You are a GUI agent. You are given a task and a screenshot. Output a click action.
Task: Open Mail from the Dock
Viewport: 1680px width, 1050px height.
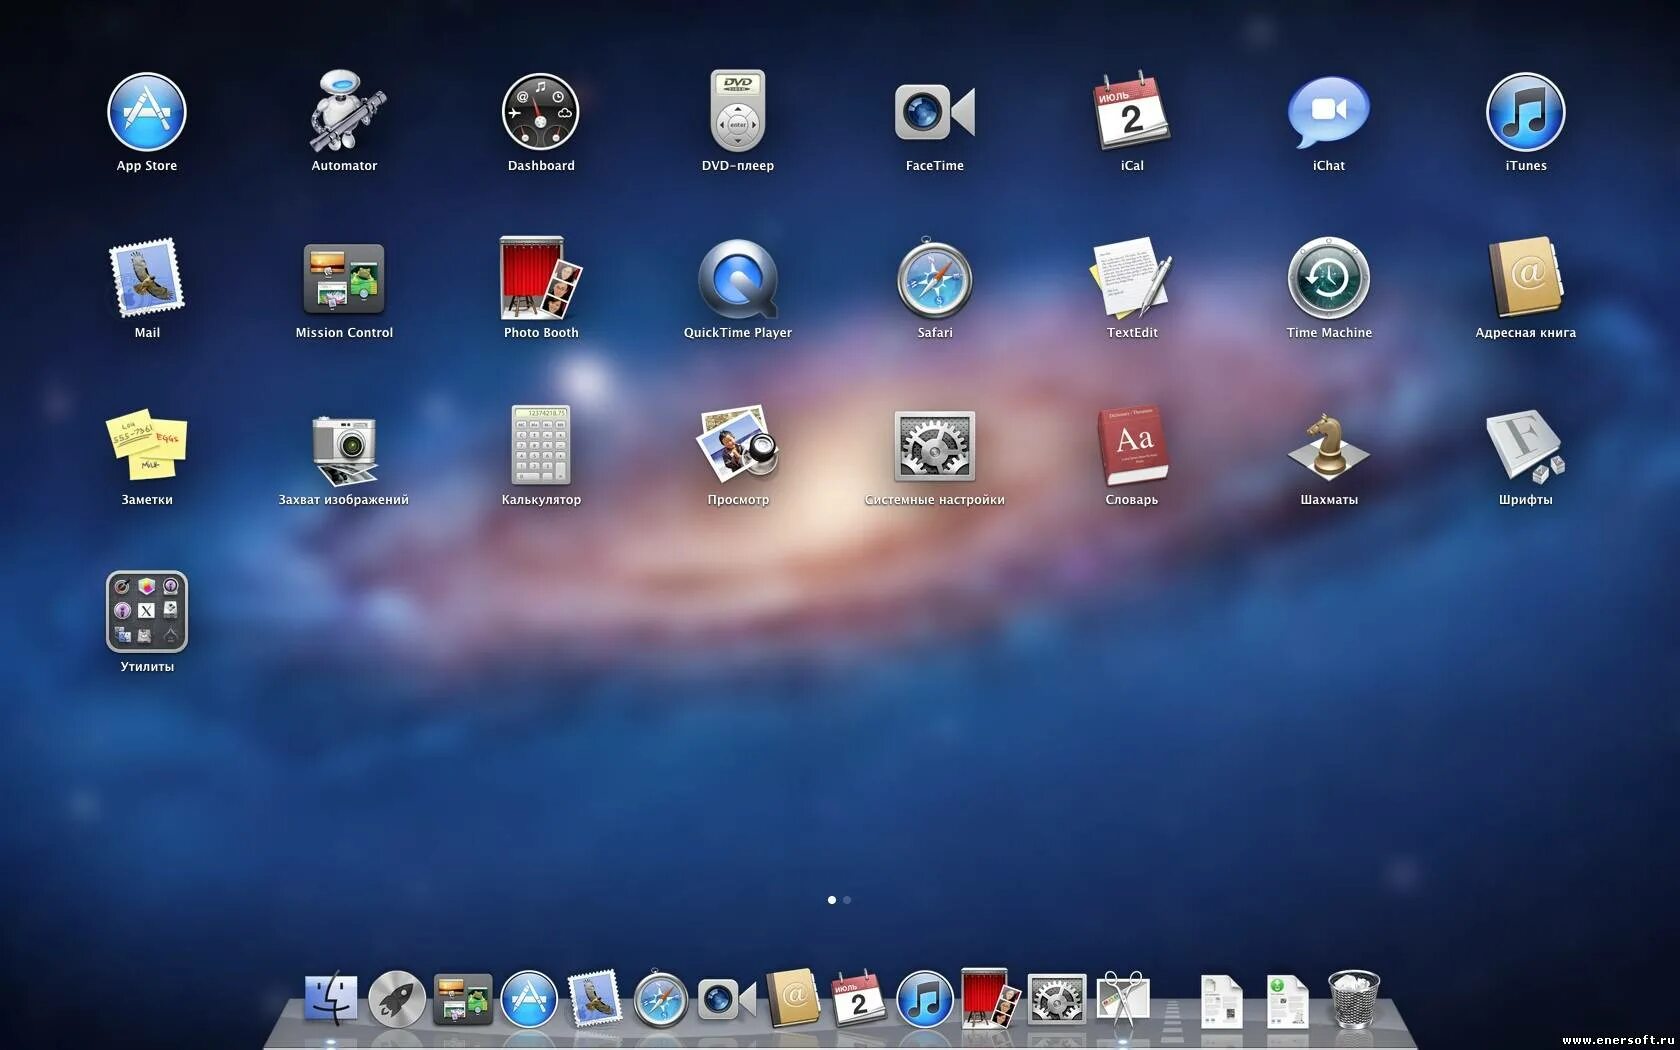(595, 998)
